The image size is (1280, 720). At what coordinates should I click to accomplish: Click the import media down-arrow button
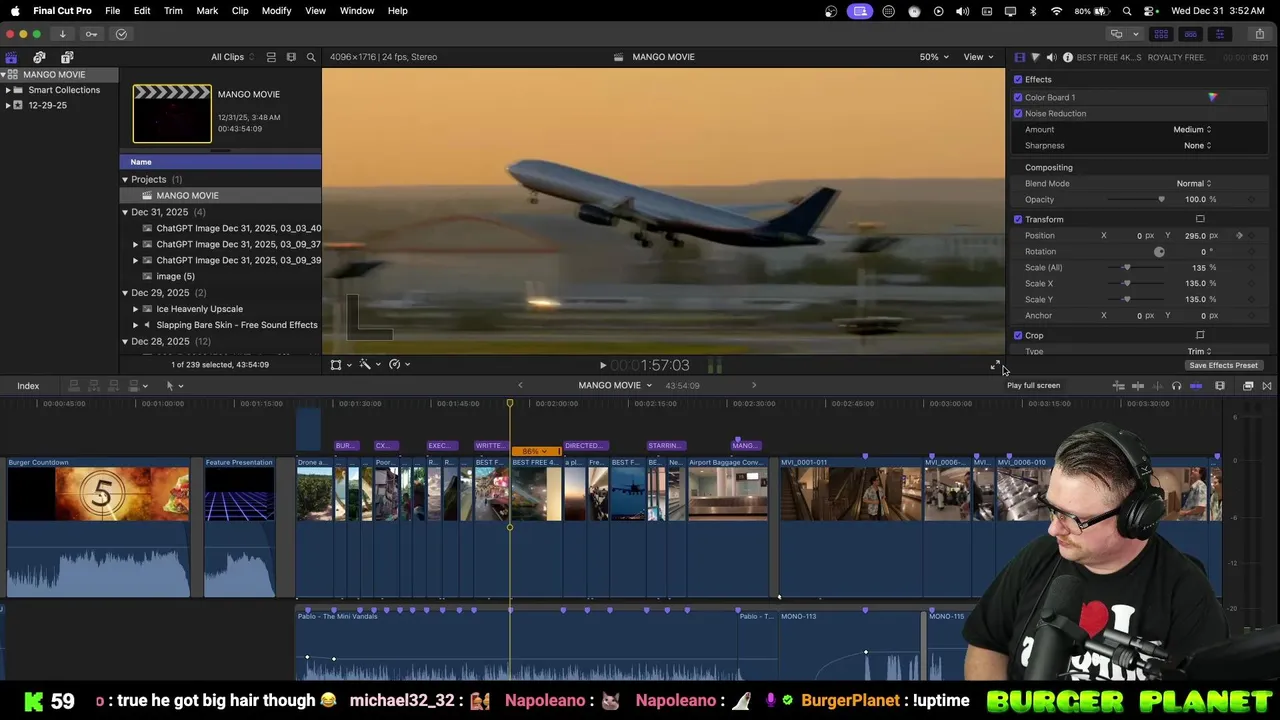point(62,34)
